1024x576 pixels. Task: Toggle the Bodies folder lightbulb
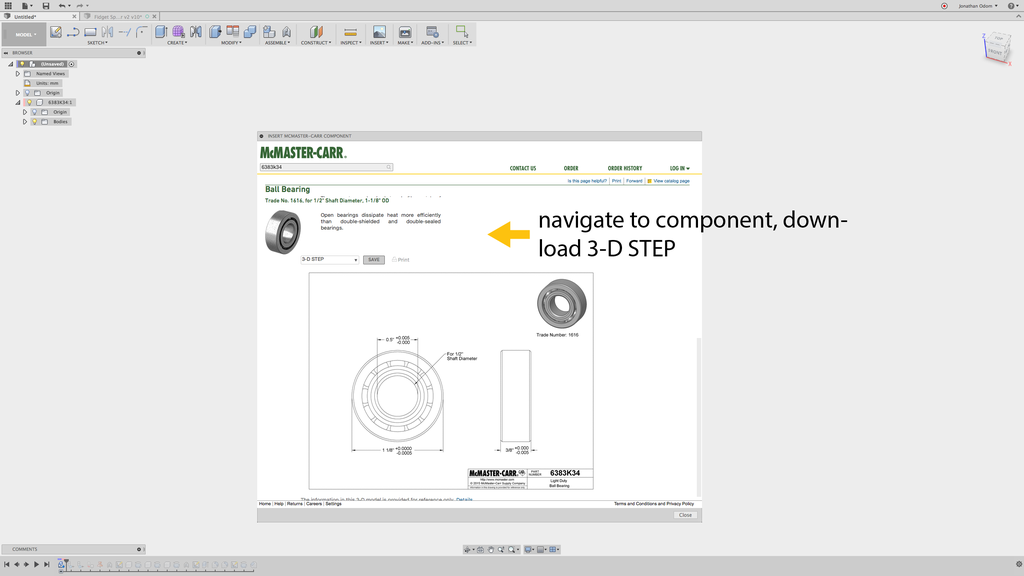pos(35,121)
